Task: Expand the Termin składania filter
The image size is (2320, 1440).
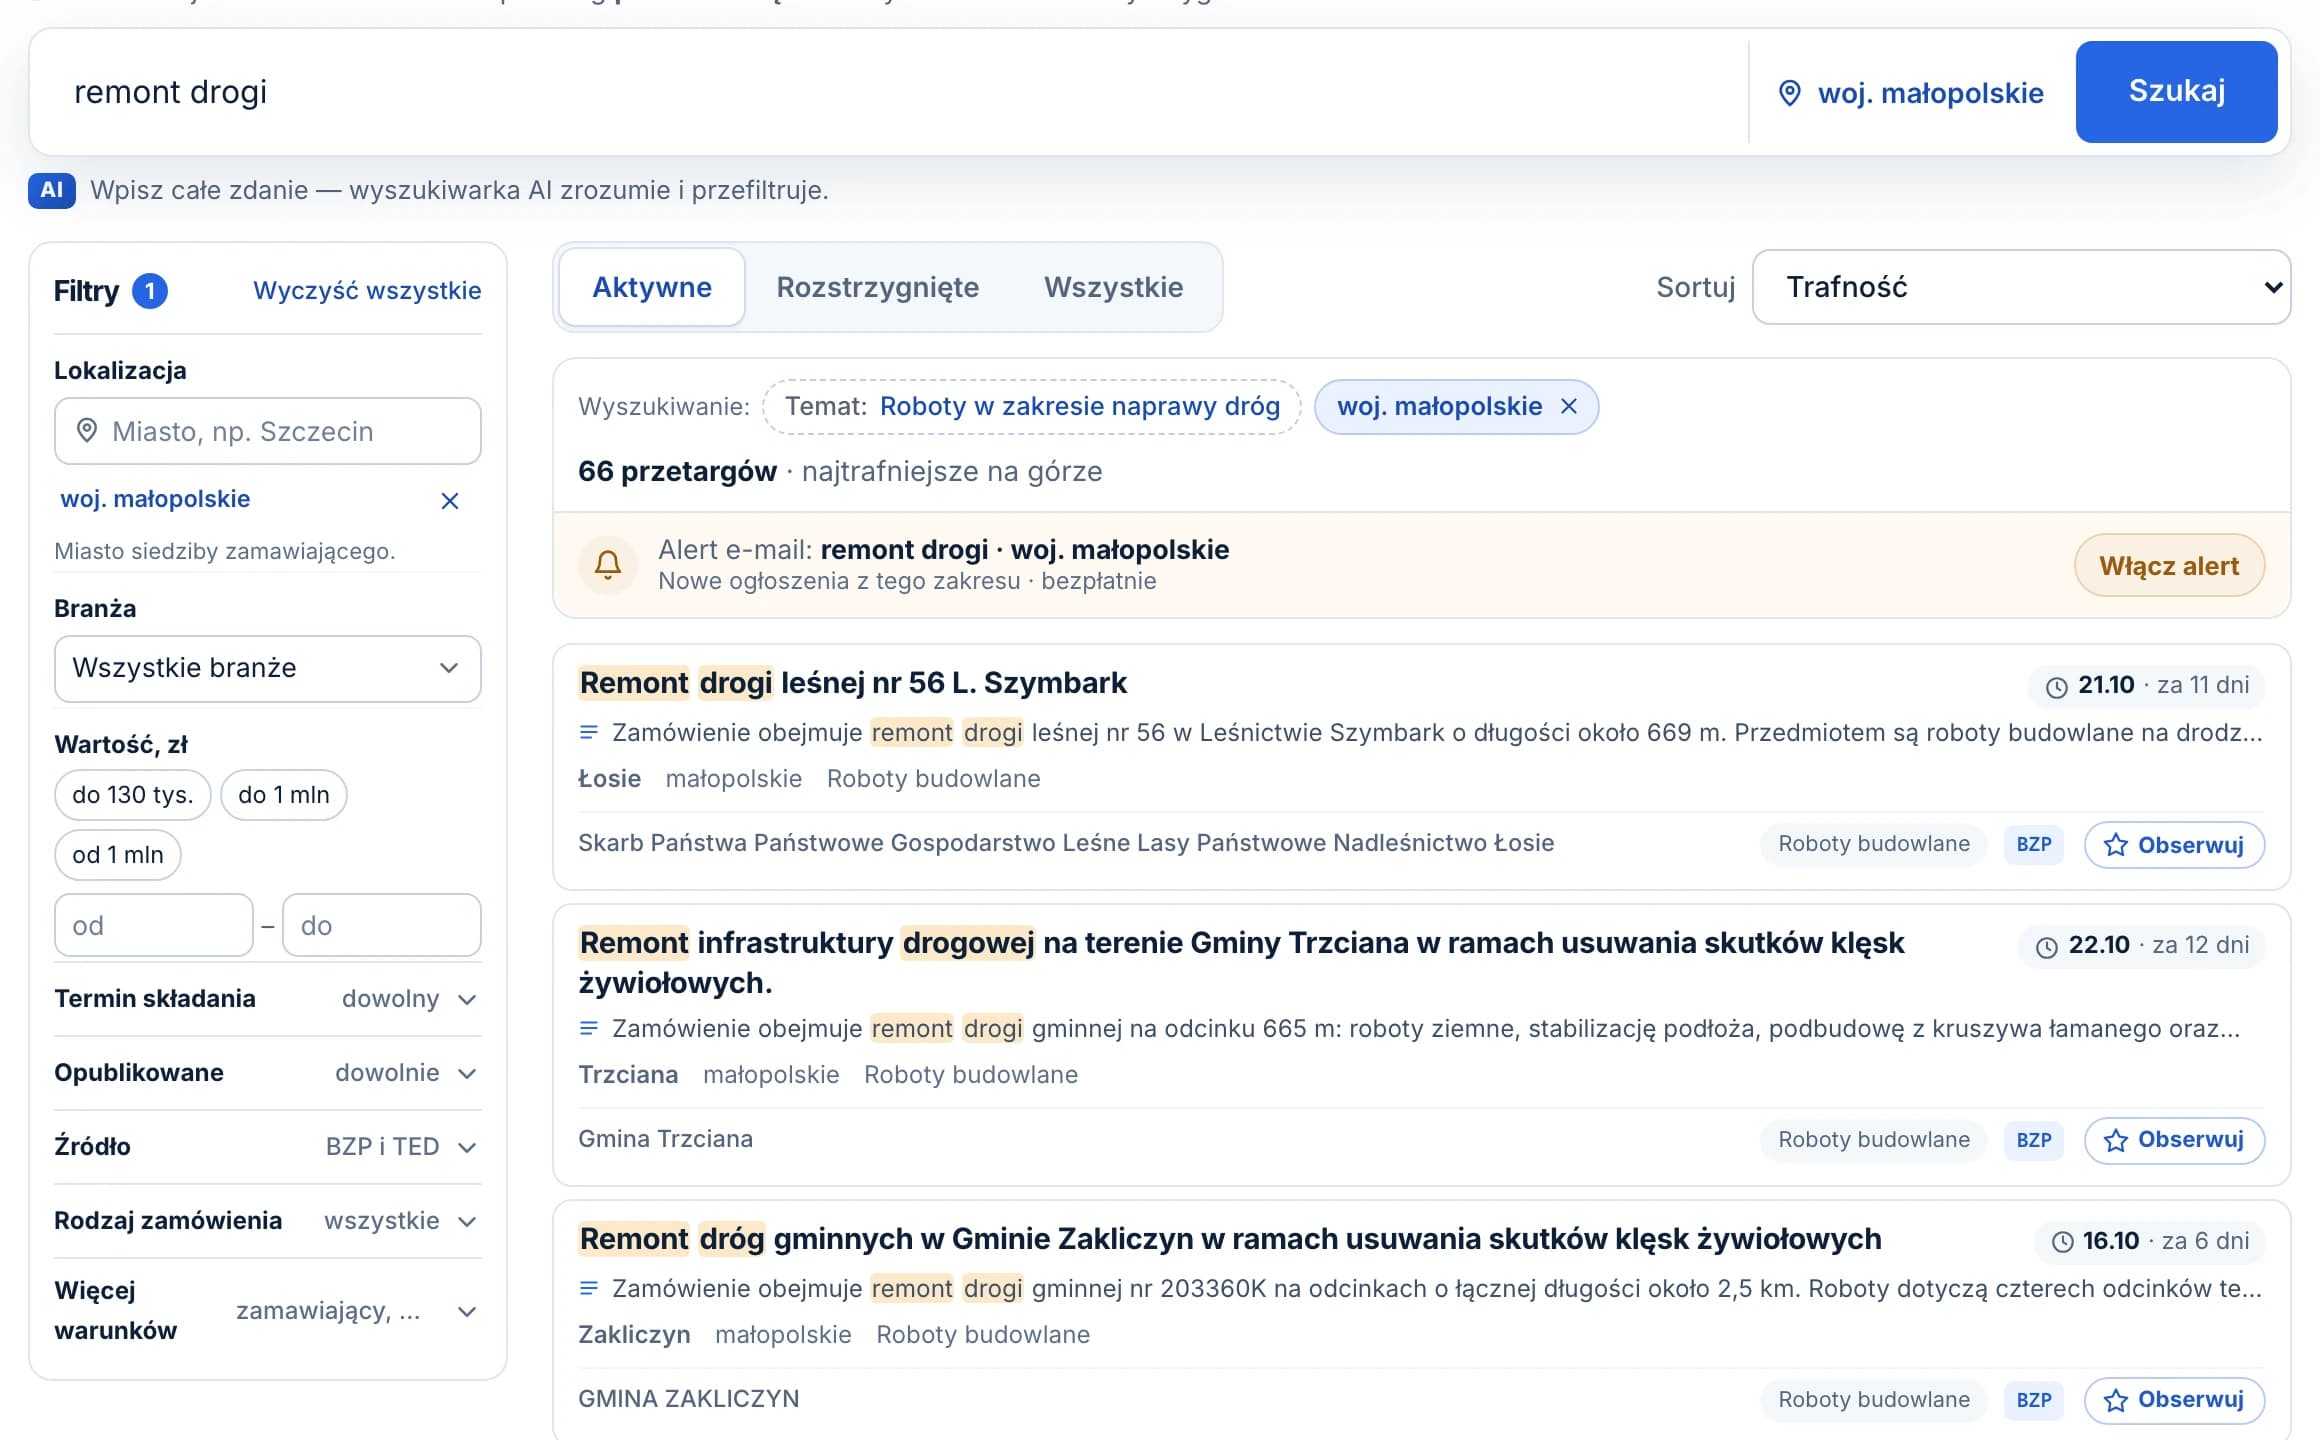Action: pos(268,999)
